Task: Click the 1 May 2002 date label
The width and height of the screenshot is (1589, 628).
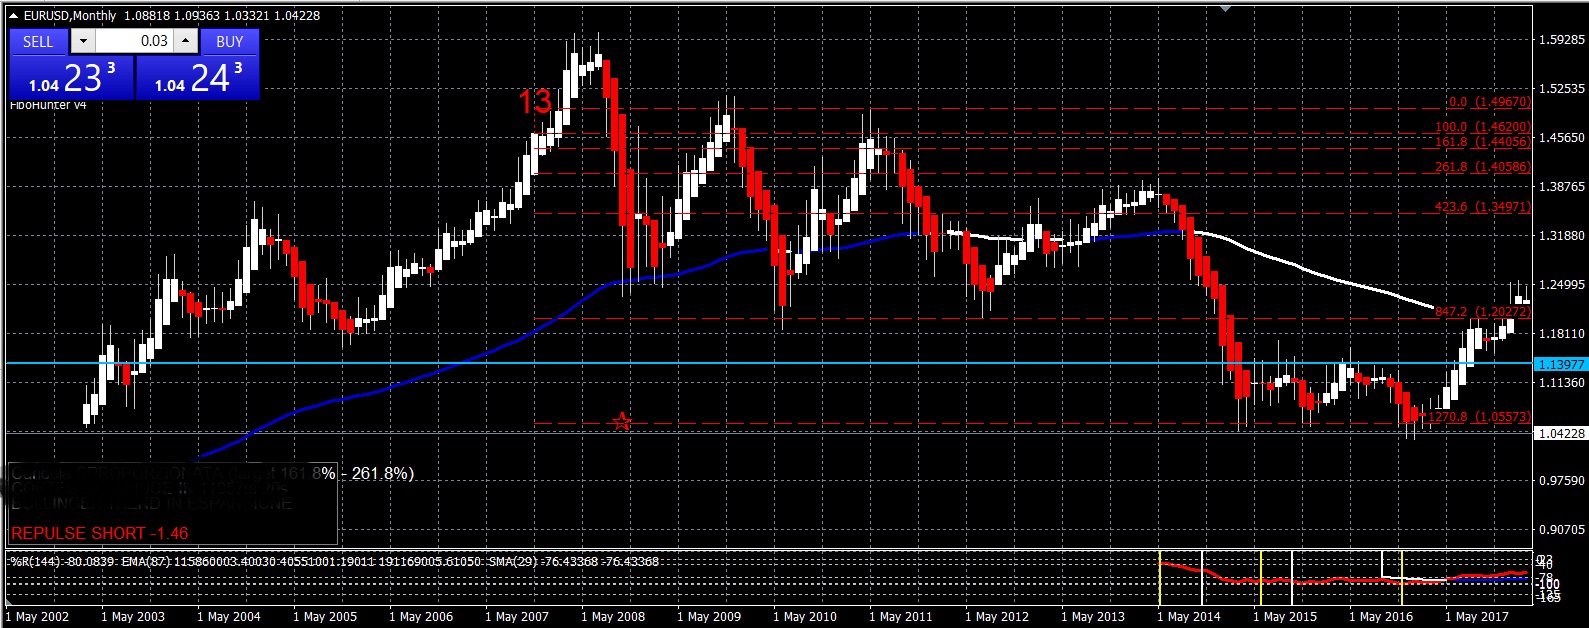Action: click(37, 617)
